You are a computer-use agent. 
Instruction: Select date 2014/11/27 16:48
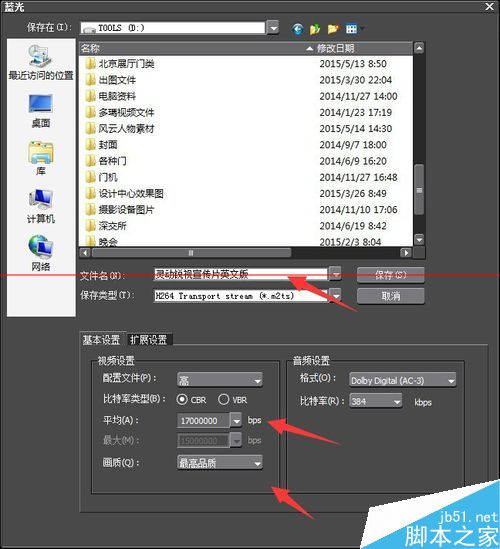coord(358,177)
